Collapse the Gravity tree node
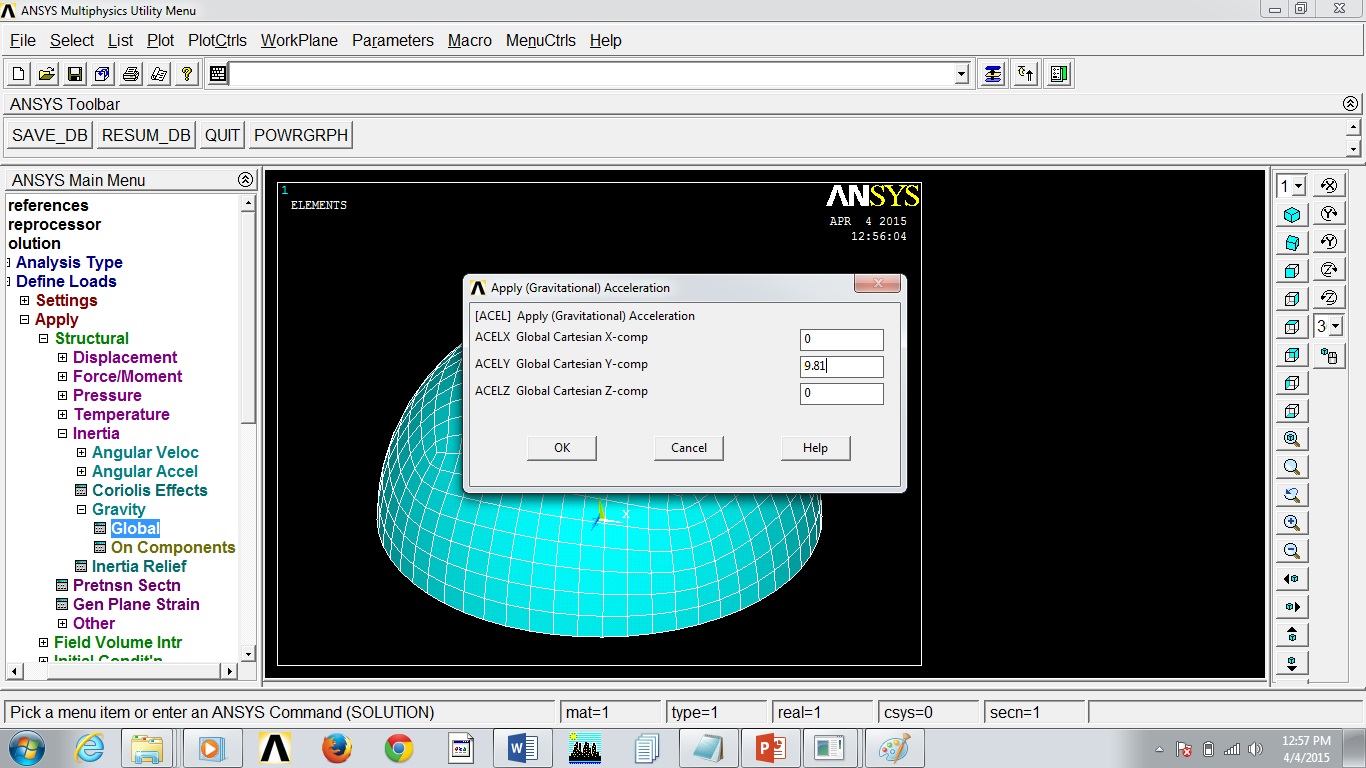This screenshot has width=1366, height=768. pos(81,509)
